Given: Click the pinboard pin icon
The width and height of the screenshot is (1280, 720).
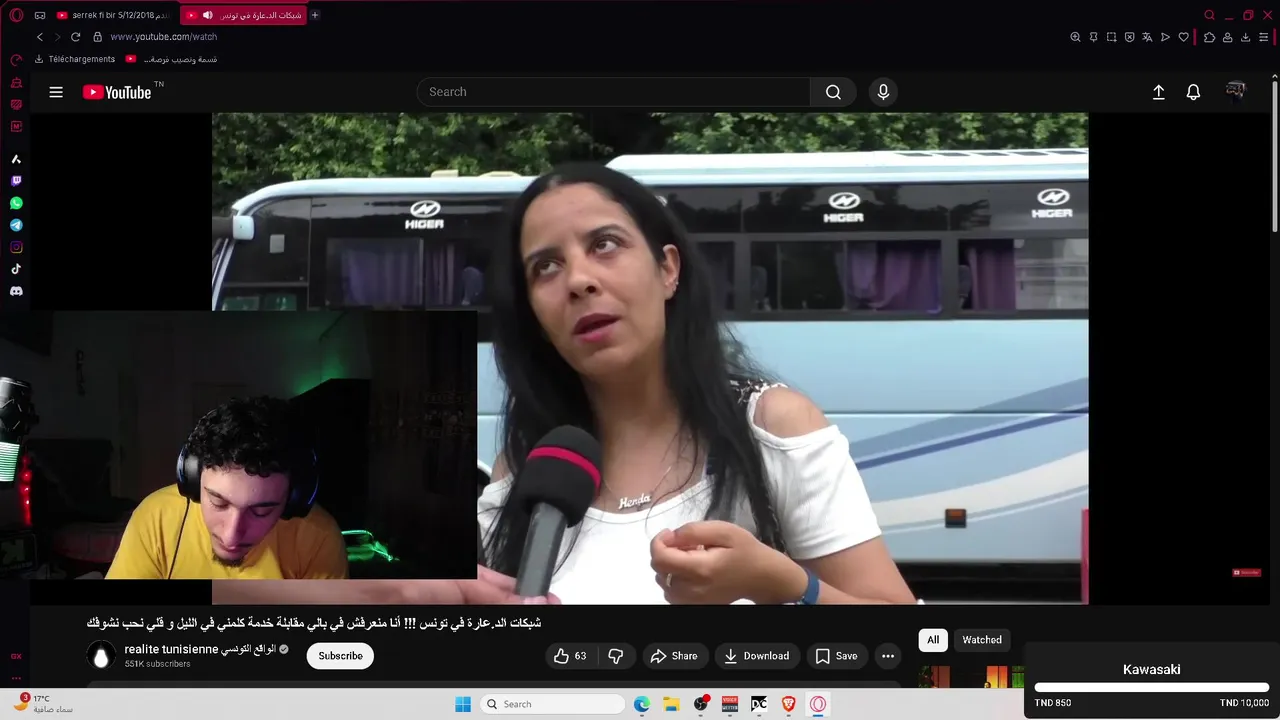Looking at the screenshot, I should click(1093, 37).
